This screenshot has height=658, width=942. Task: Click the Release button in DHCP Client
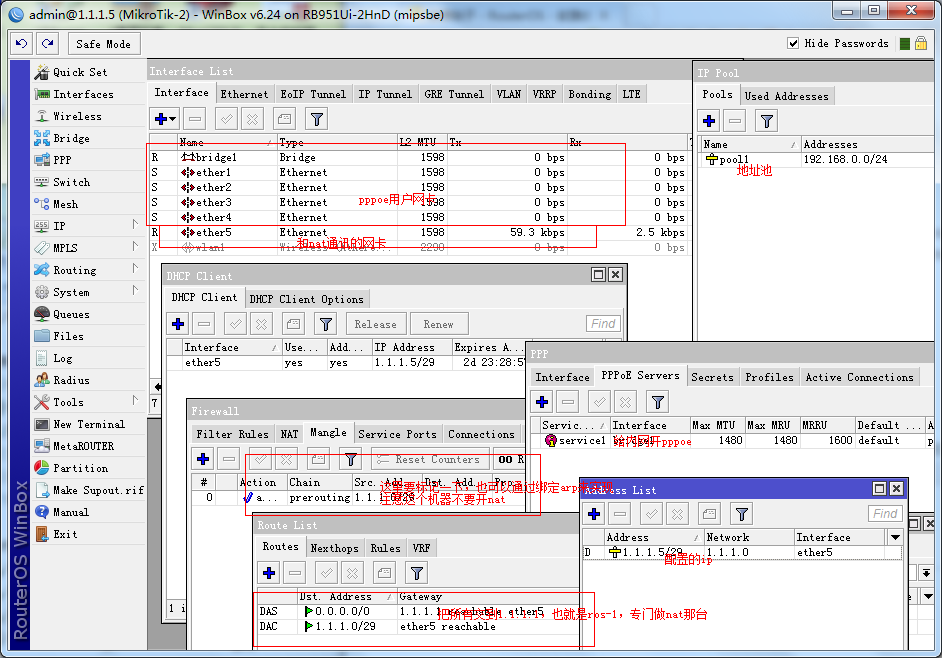coord(375,324)
